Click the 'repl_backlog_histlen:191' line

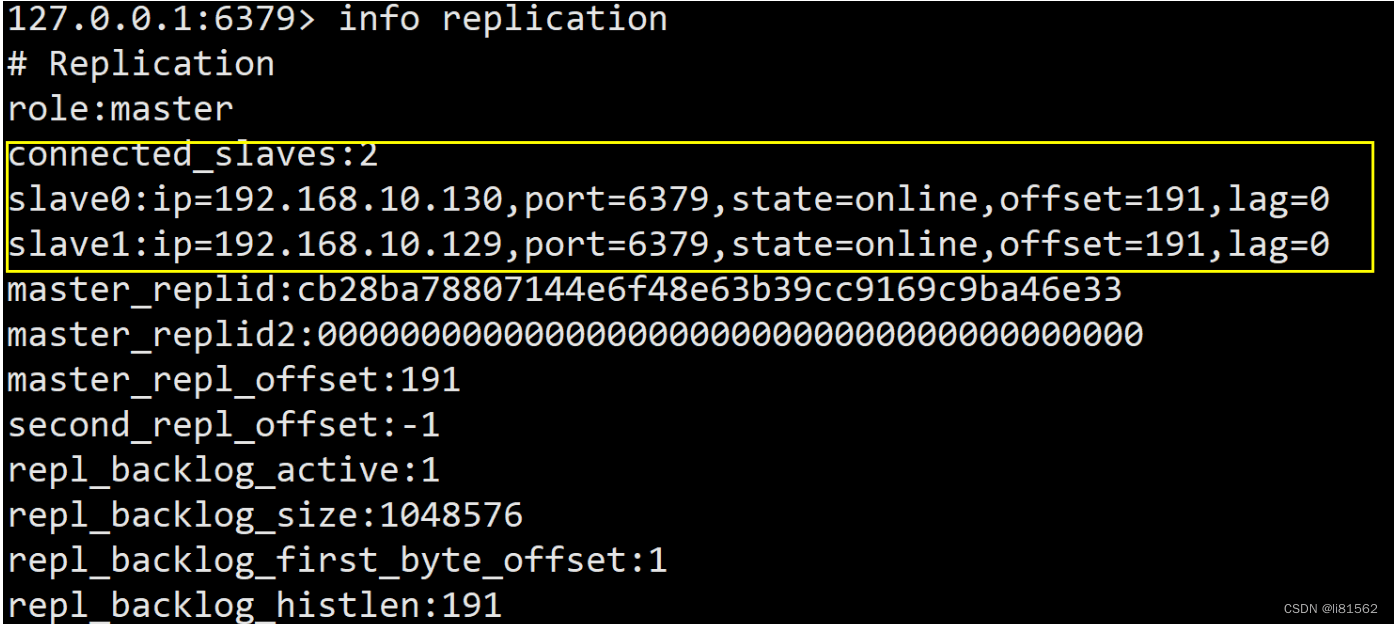255,606
